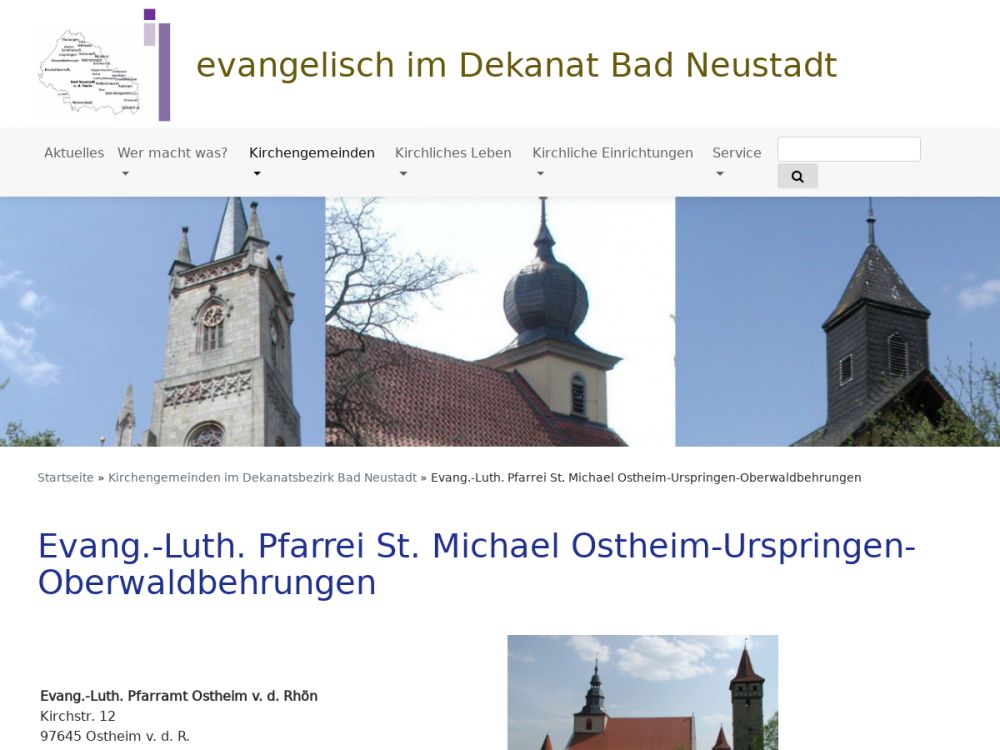Click the site title evangelisch im Dekanat
The image size is (1000, 750).
point(516,65)
